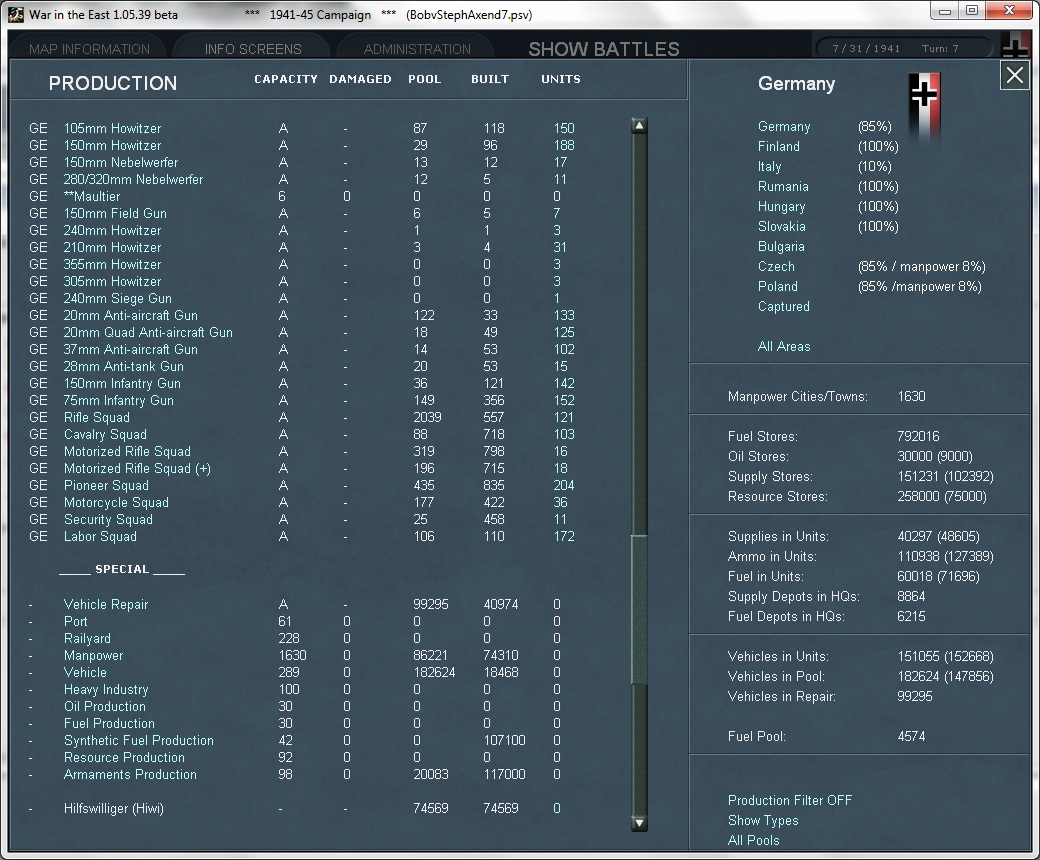Open the Port special entry
Screen dimensions: 1040x860
coord(76,621)
